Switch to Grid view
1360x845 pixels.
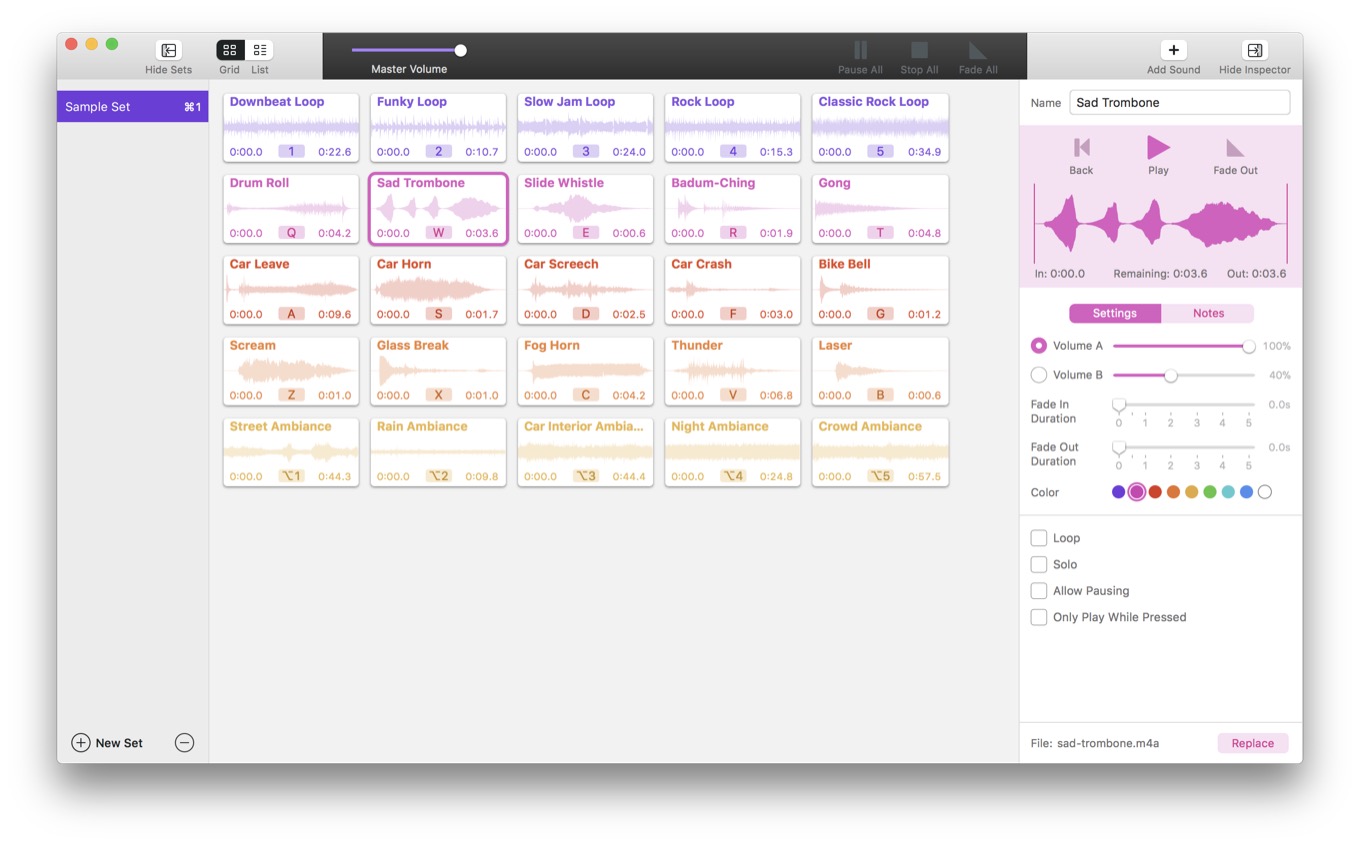(229, 50)
